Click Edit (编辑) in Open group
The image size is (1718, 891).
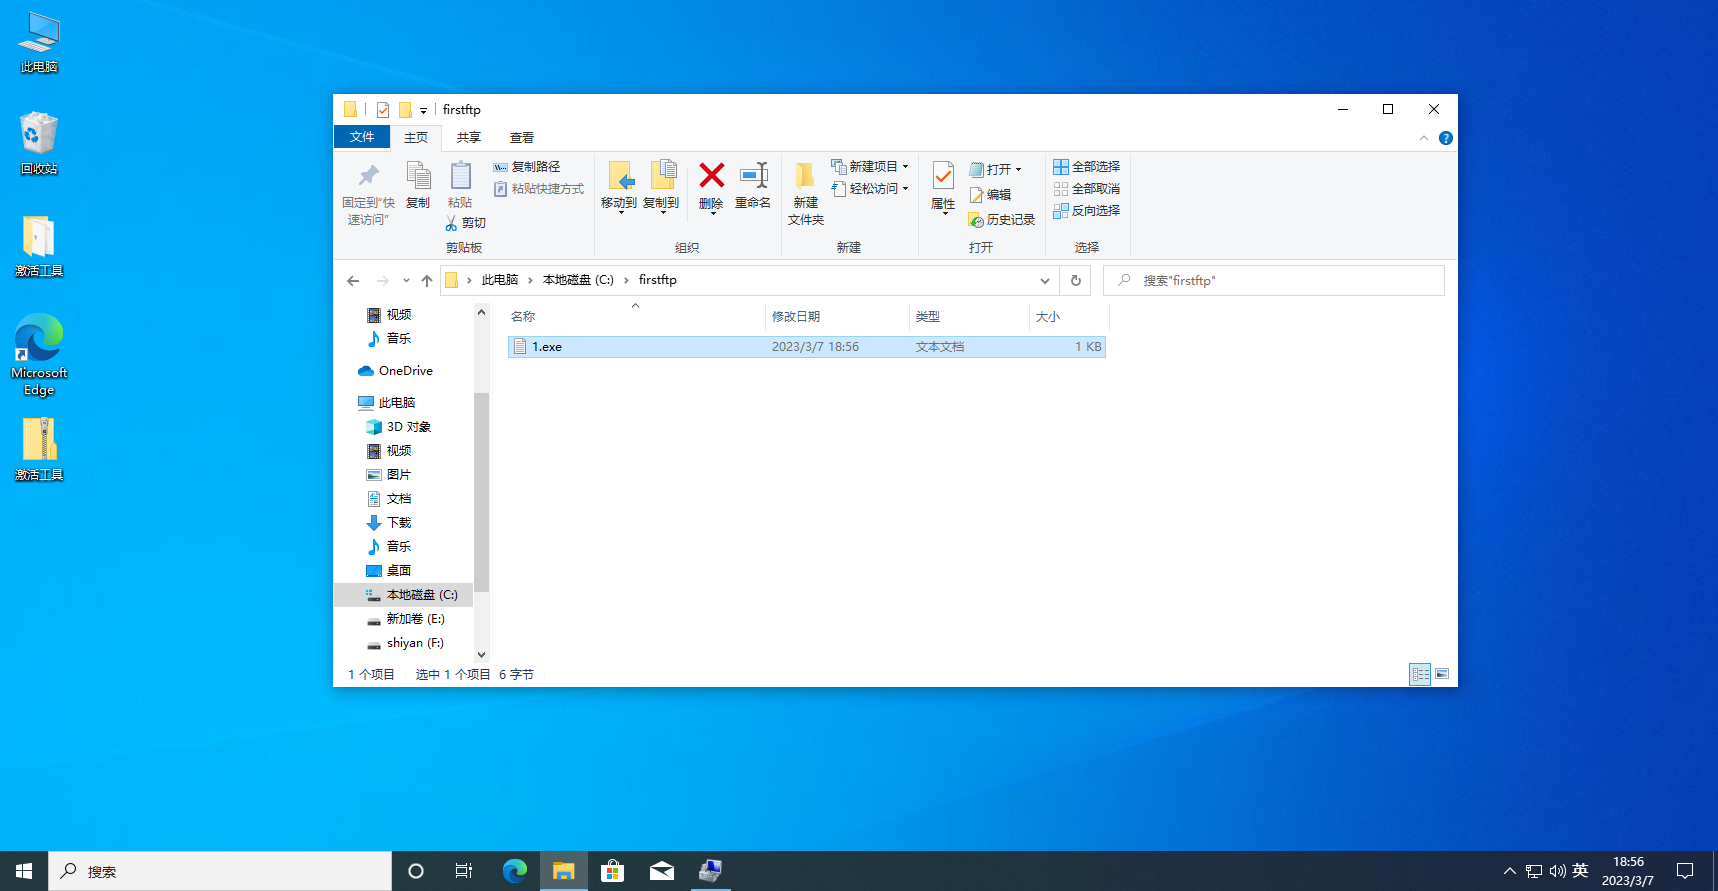pos(990,195)
